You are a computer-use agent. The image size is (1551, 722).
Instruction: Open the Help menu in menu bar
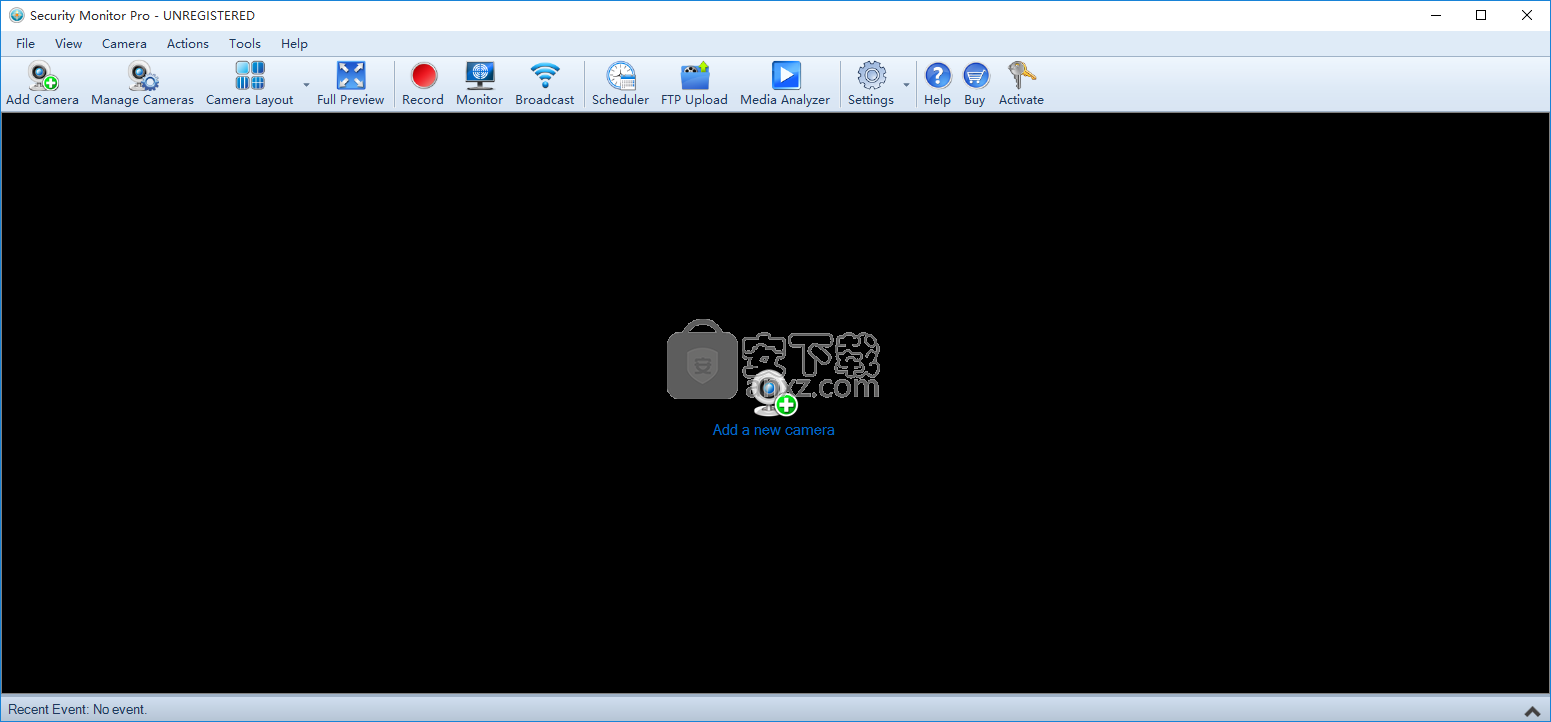pyautogui.click(x=294, y=44)
